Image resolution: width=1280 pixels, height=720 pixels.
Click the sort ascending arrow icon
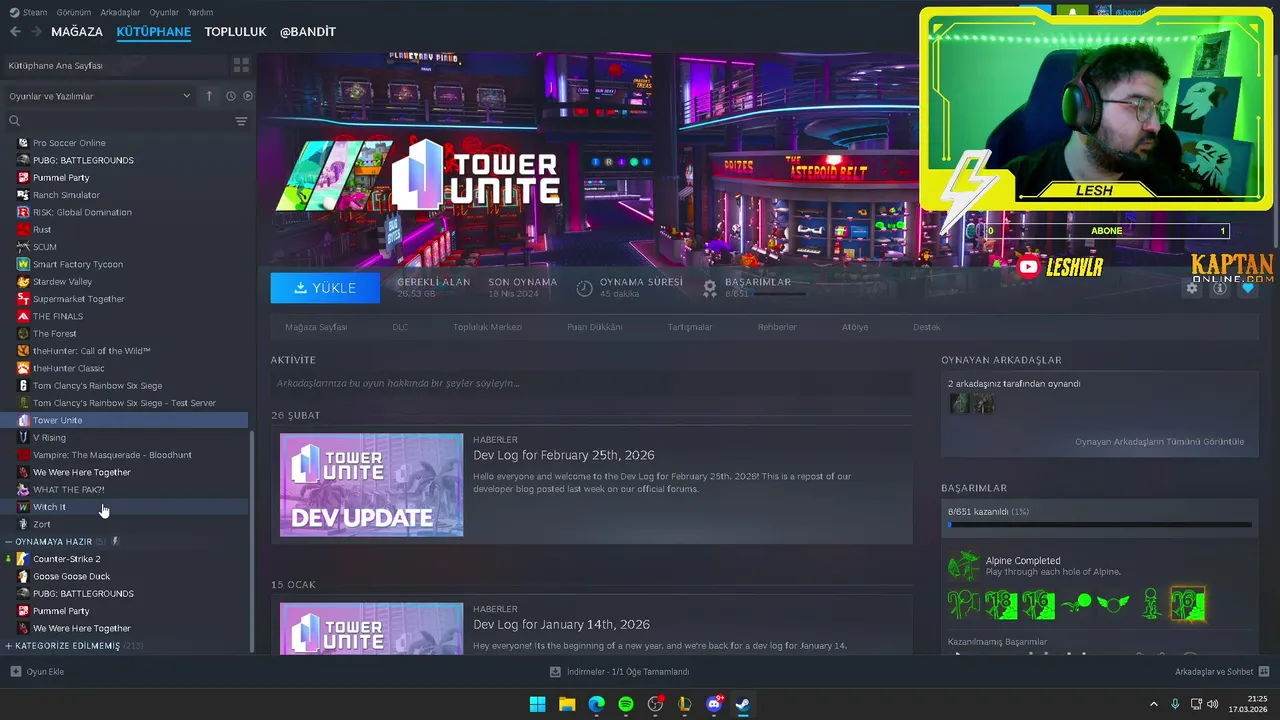[209, 96]
